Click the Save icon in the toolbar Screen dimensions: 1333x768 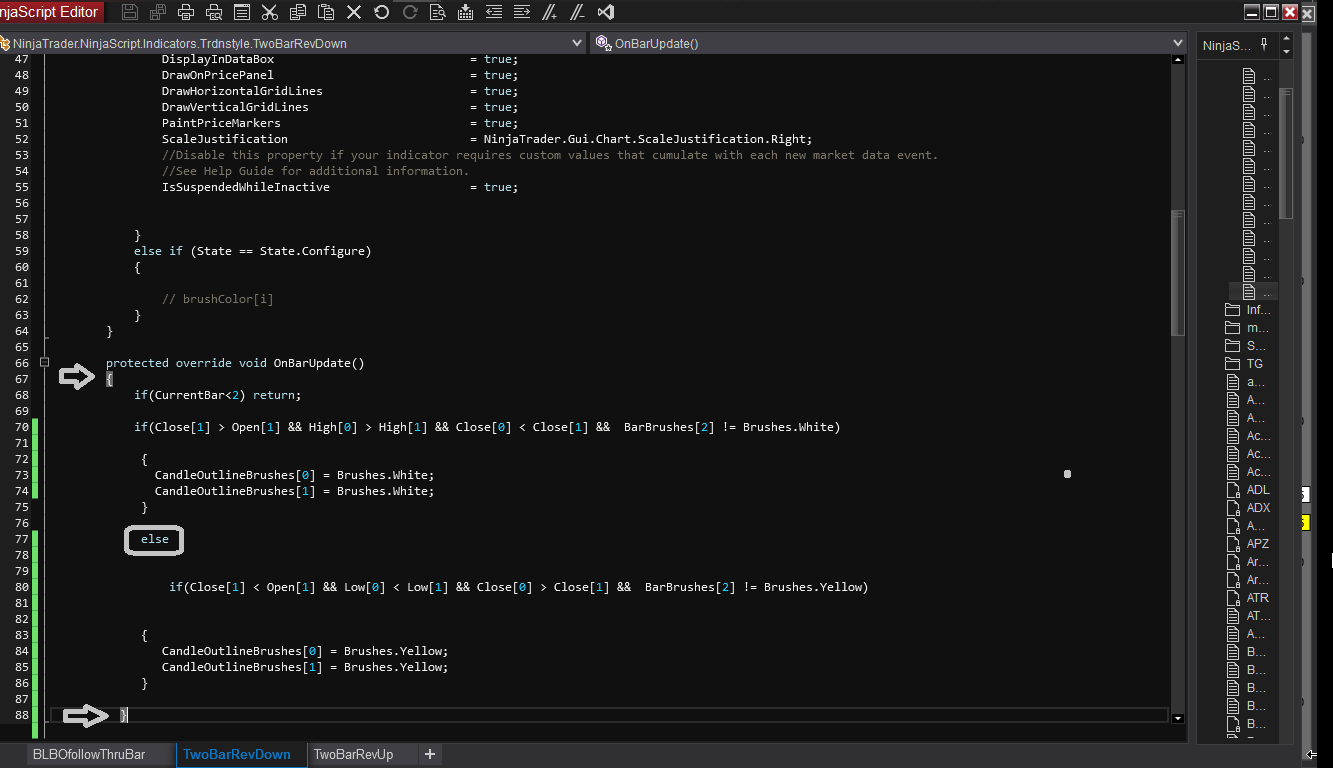coord(129,12)
